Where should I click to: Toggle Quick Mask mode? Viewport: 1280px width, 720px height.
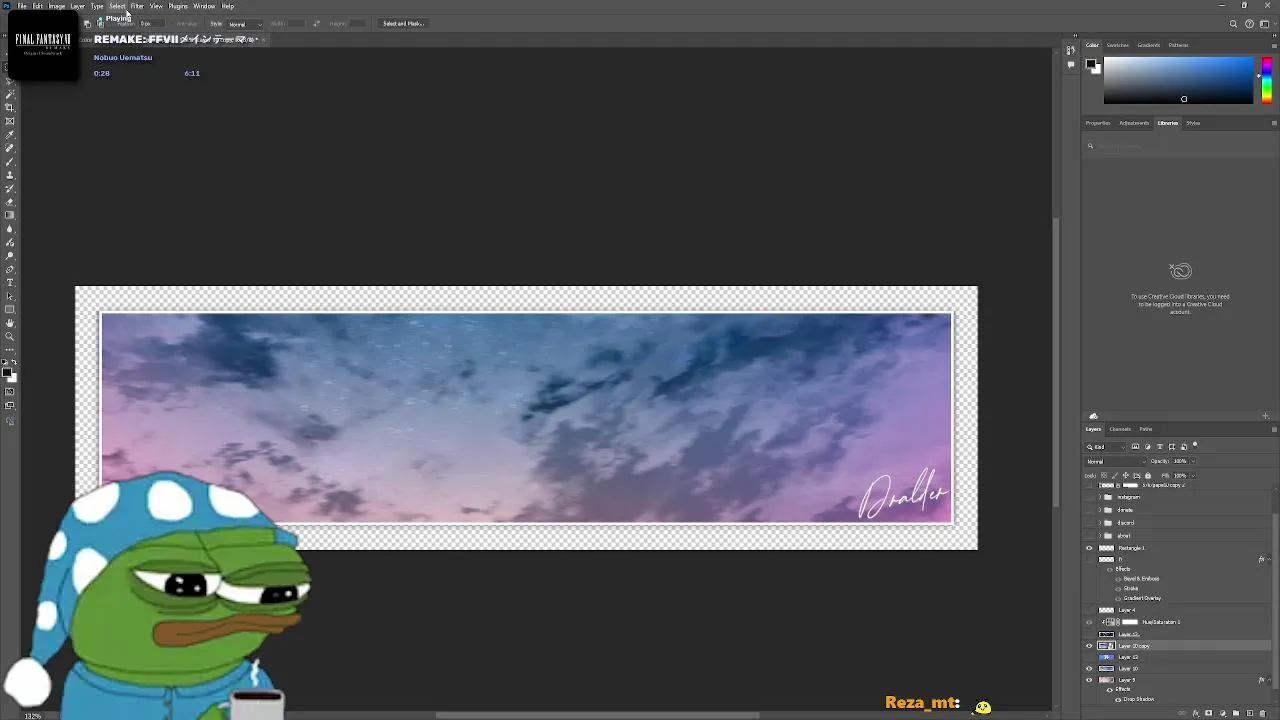[10, 392]
